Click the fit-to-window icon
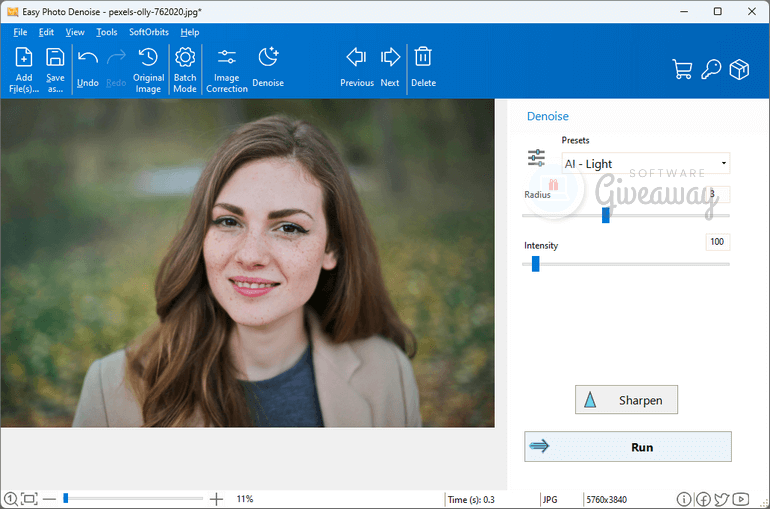The height and width of the screenshot is (509, 770). coord(29,499)
